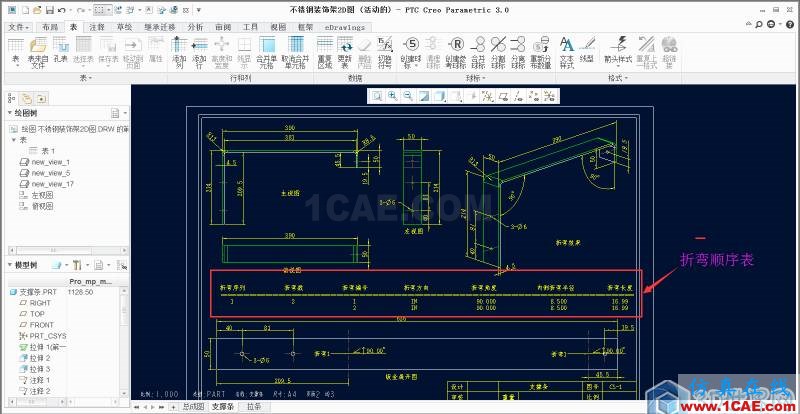Select new_view_17 in the drawing tree

tap(52, 184)
